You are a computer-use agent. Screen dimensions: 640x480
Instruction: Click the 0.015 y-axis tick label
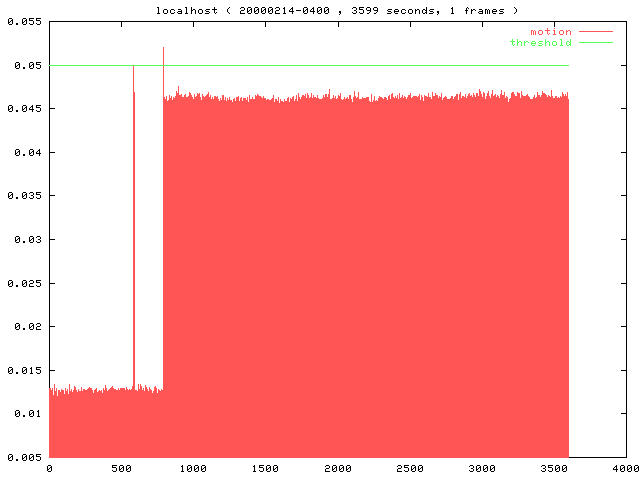click(x=24, y=370)
